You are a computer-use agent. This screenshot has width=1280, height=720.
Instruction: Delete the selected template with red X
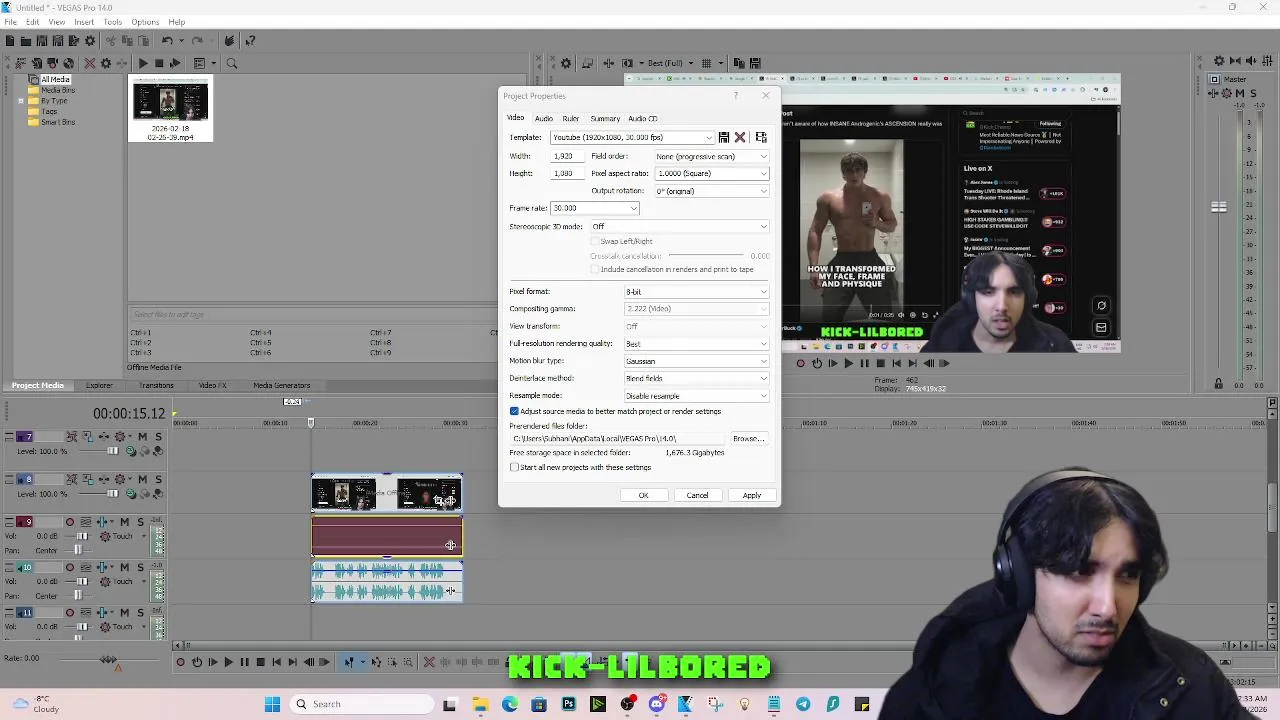pos(740,137)
